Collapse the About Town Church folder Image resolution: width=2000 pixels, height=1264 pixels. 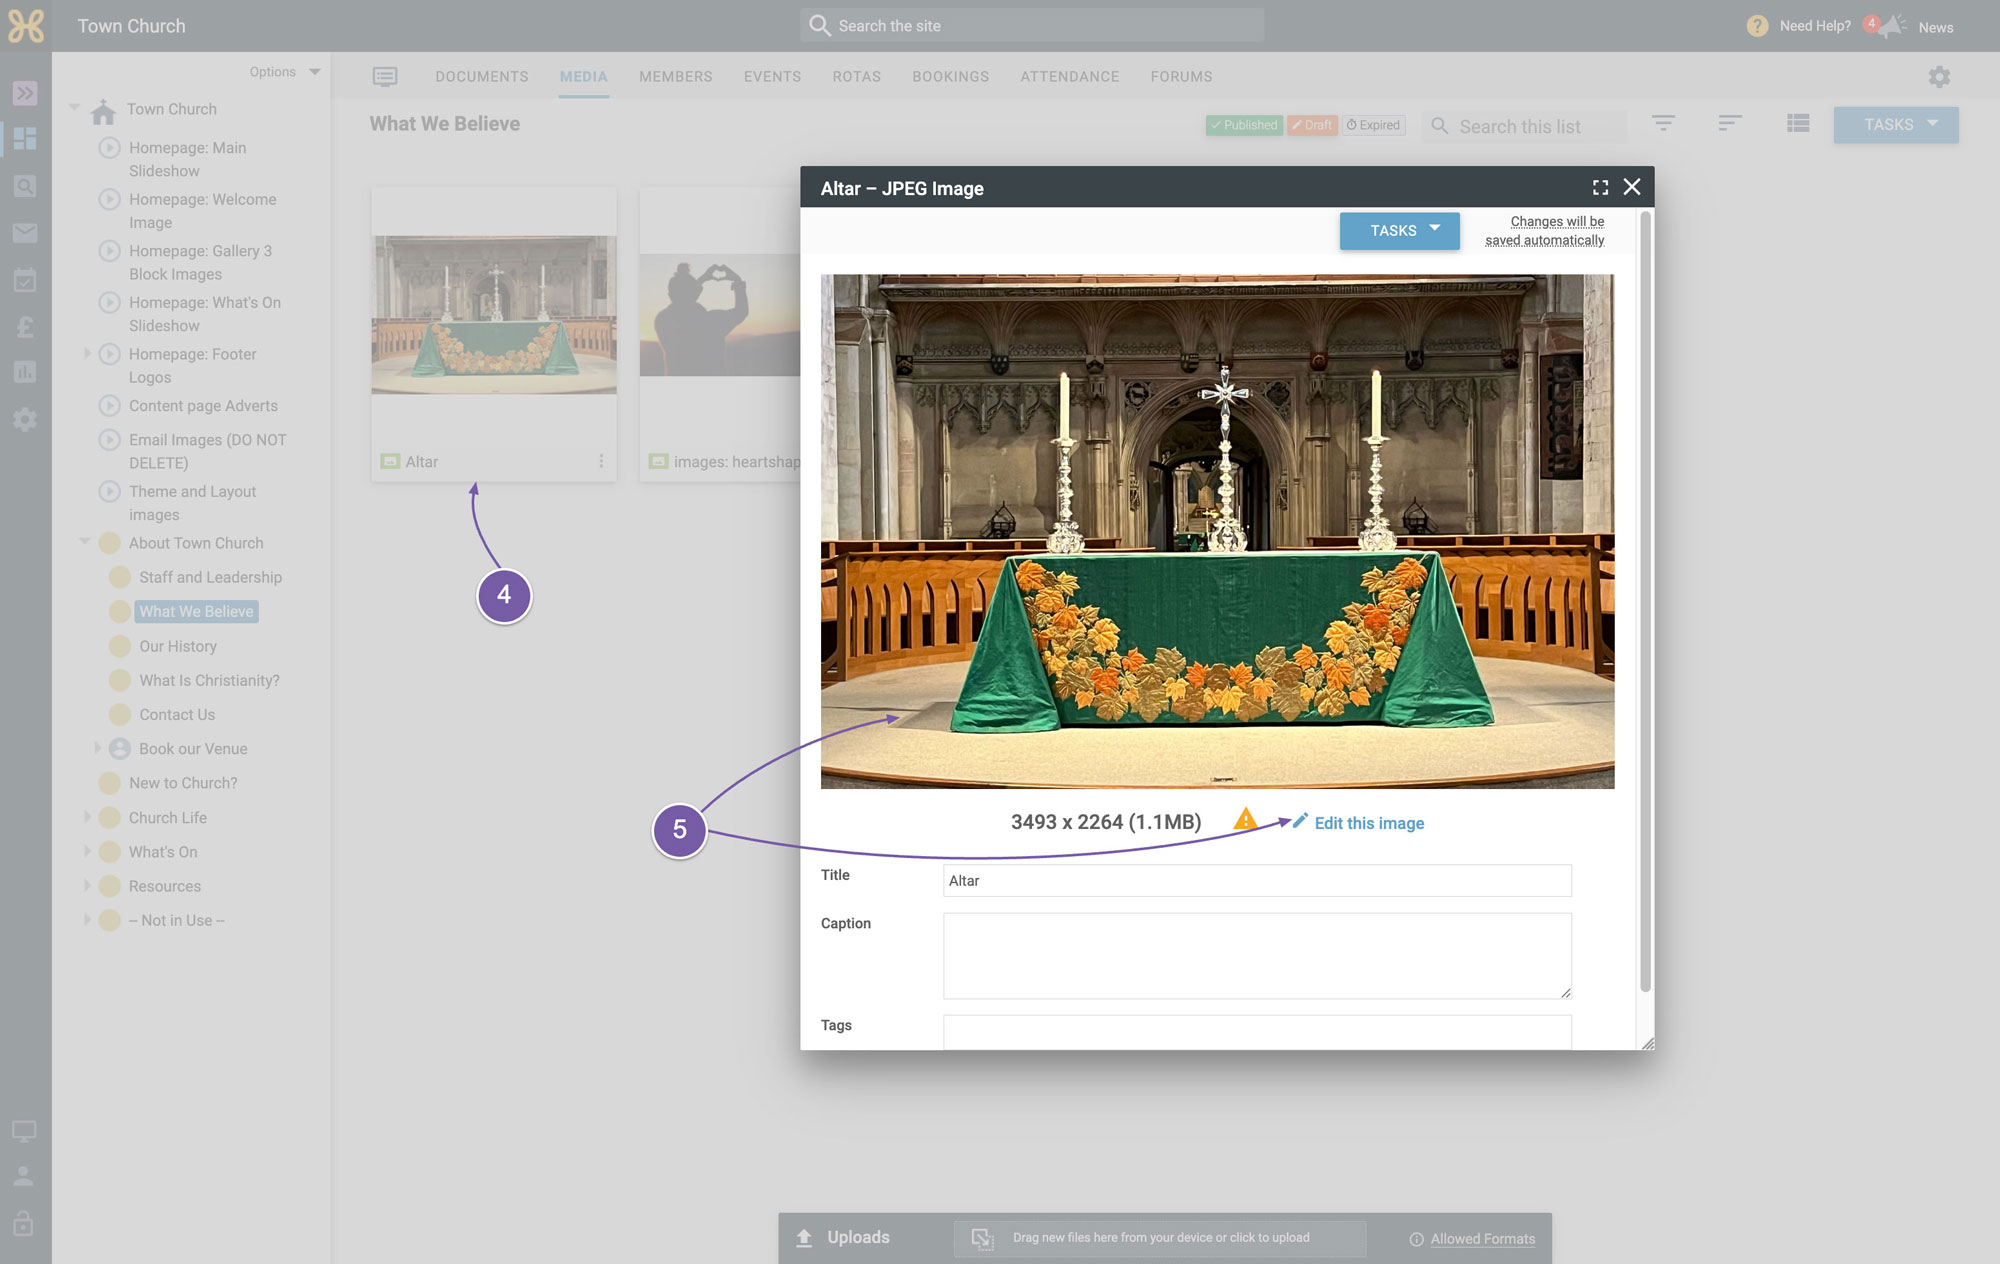pos(85,541)
